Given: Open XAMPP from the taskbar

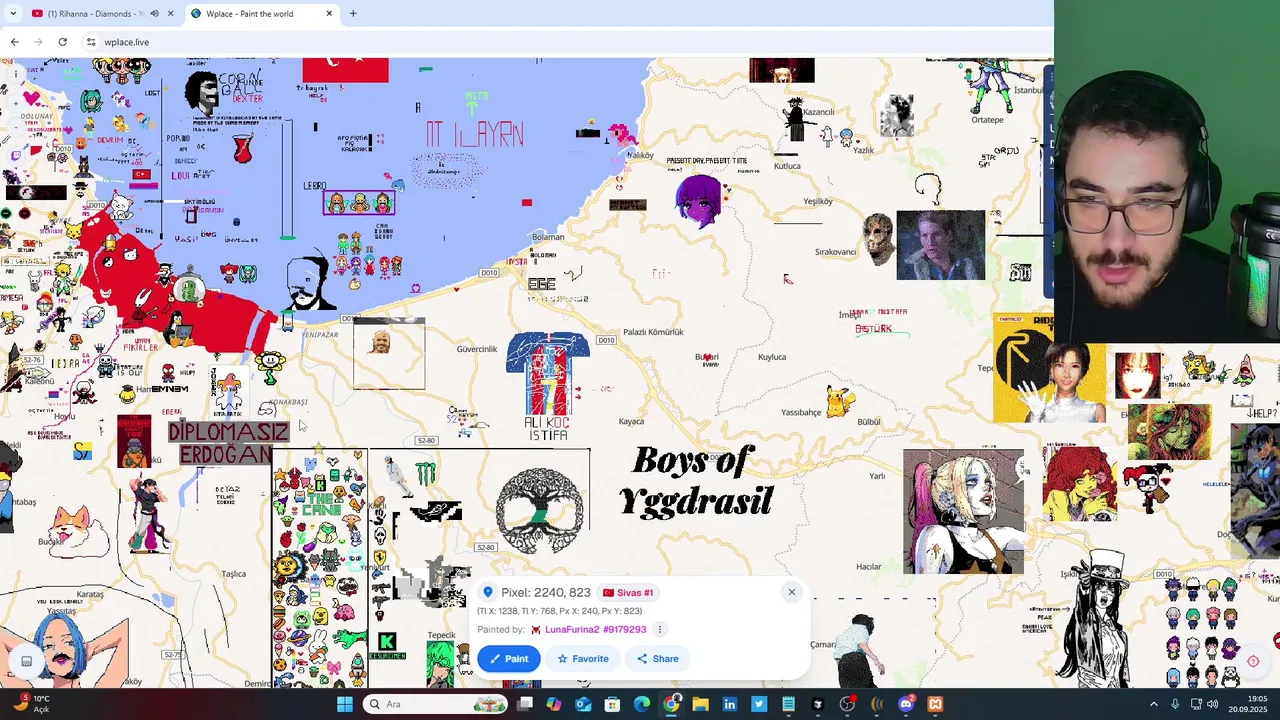Looking at the screenshot, I should 935,704.
